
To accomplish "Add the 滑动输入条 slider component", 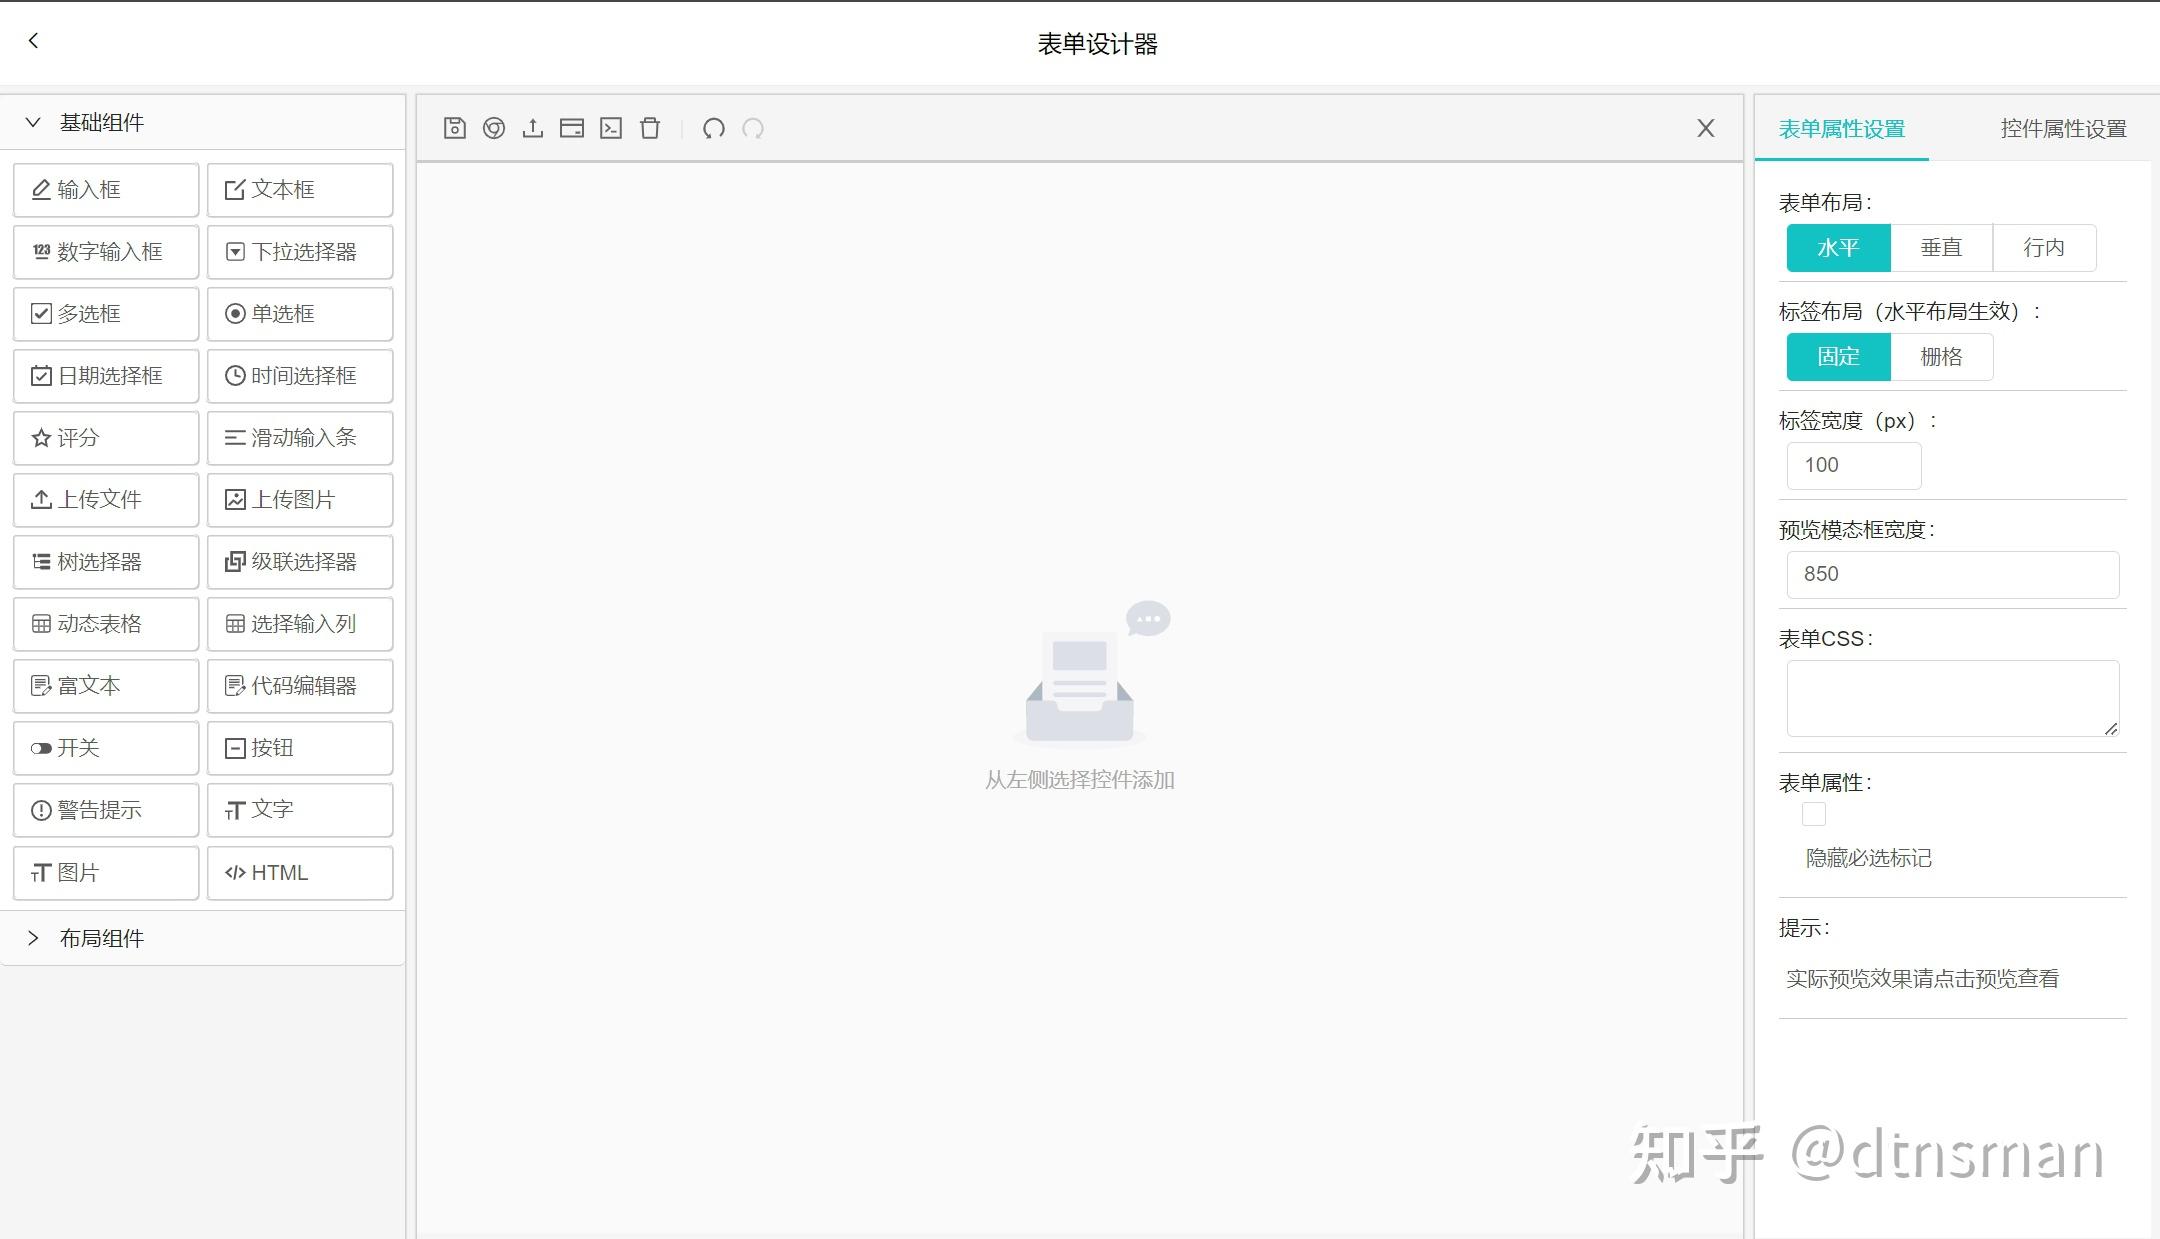I will point(300,438).
